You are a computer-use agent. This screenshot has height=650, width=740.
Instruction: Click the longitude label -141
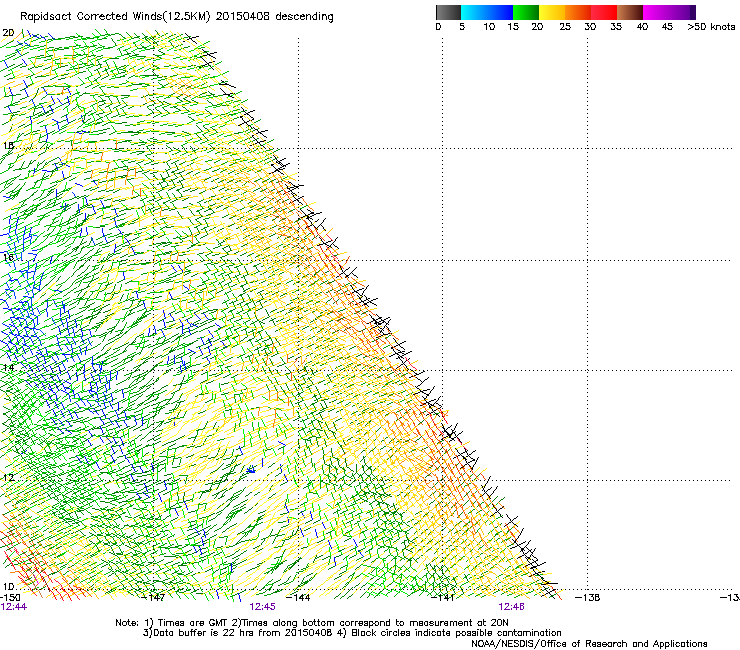(443, 598)
